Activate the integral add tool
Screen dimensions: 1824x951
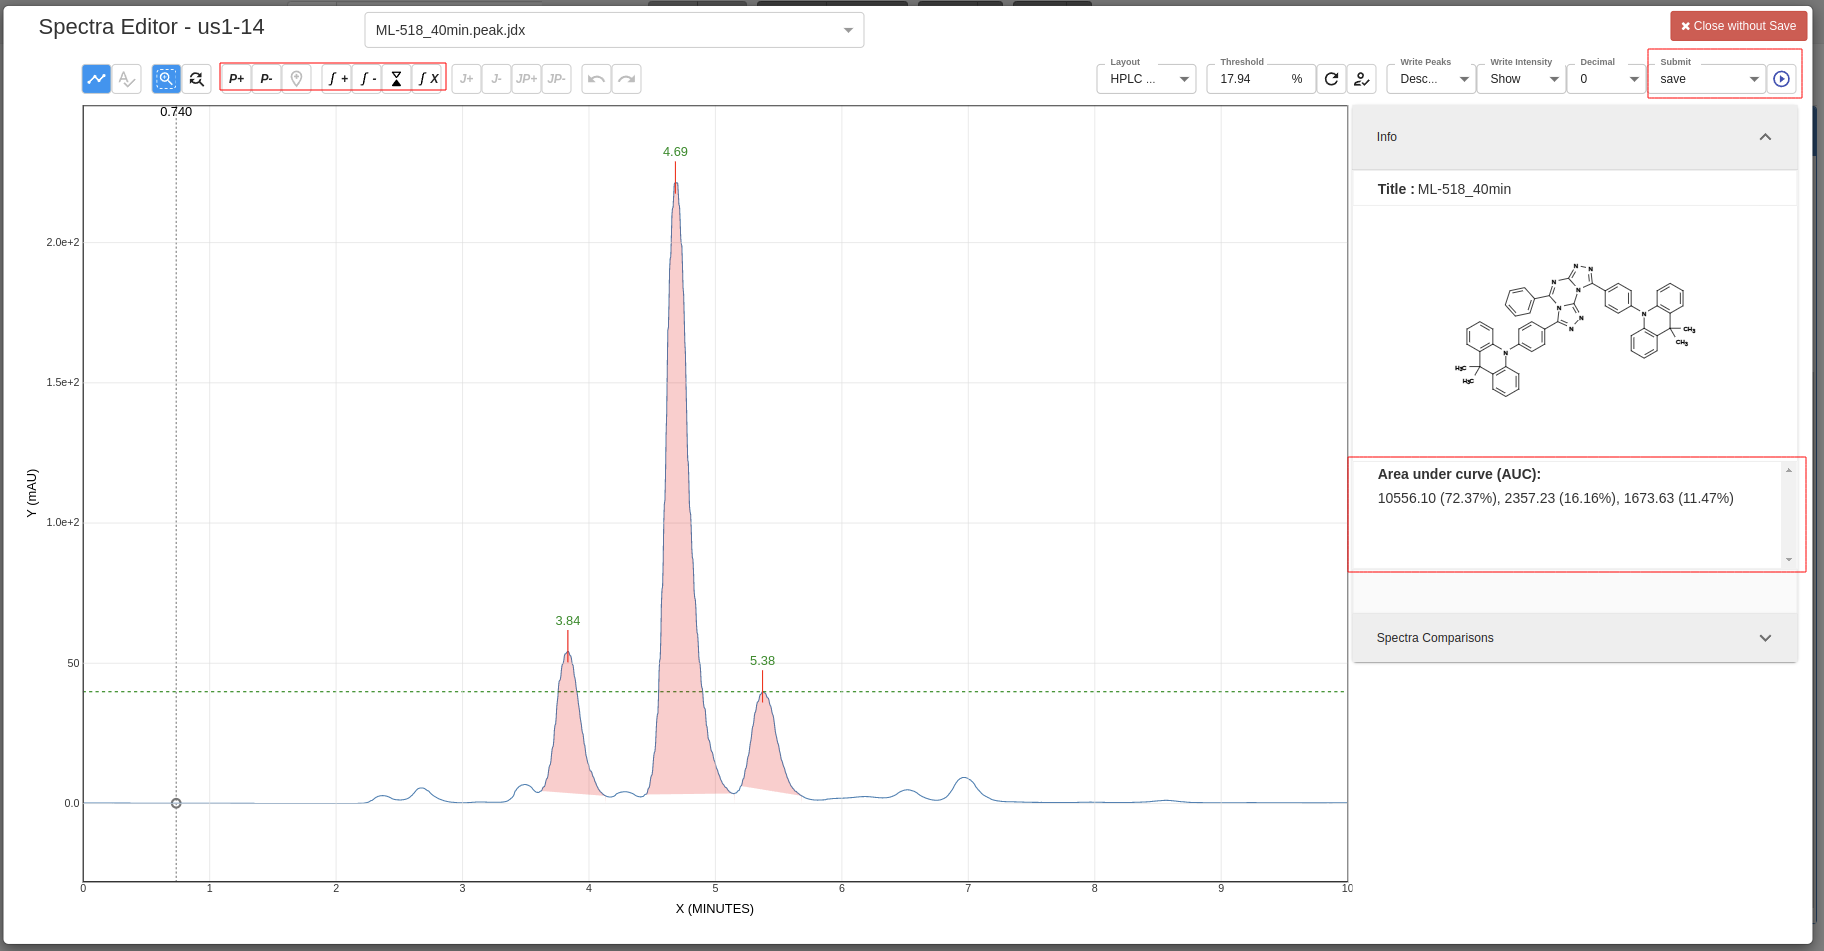tap(337, 78)
